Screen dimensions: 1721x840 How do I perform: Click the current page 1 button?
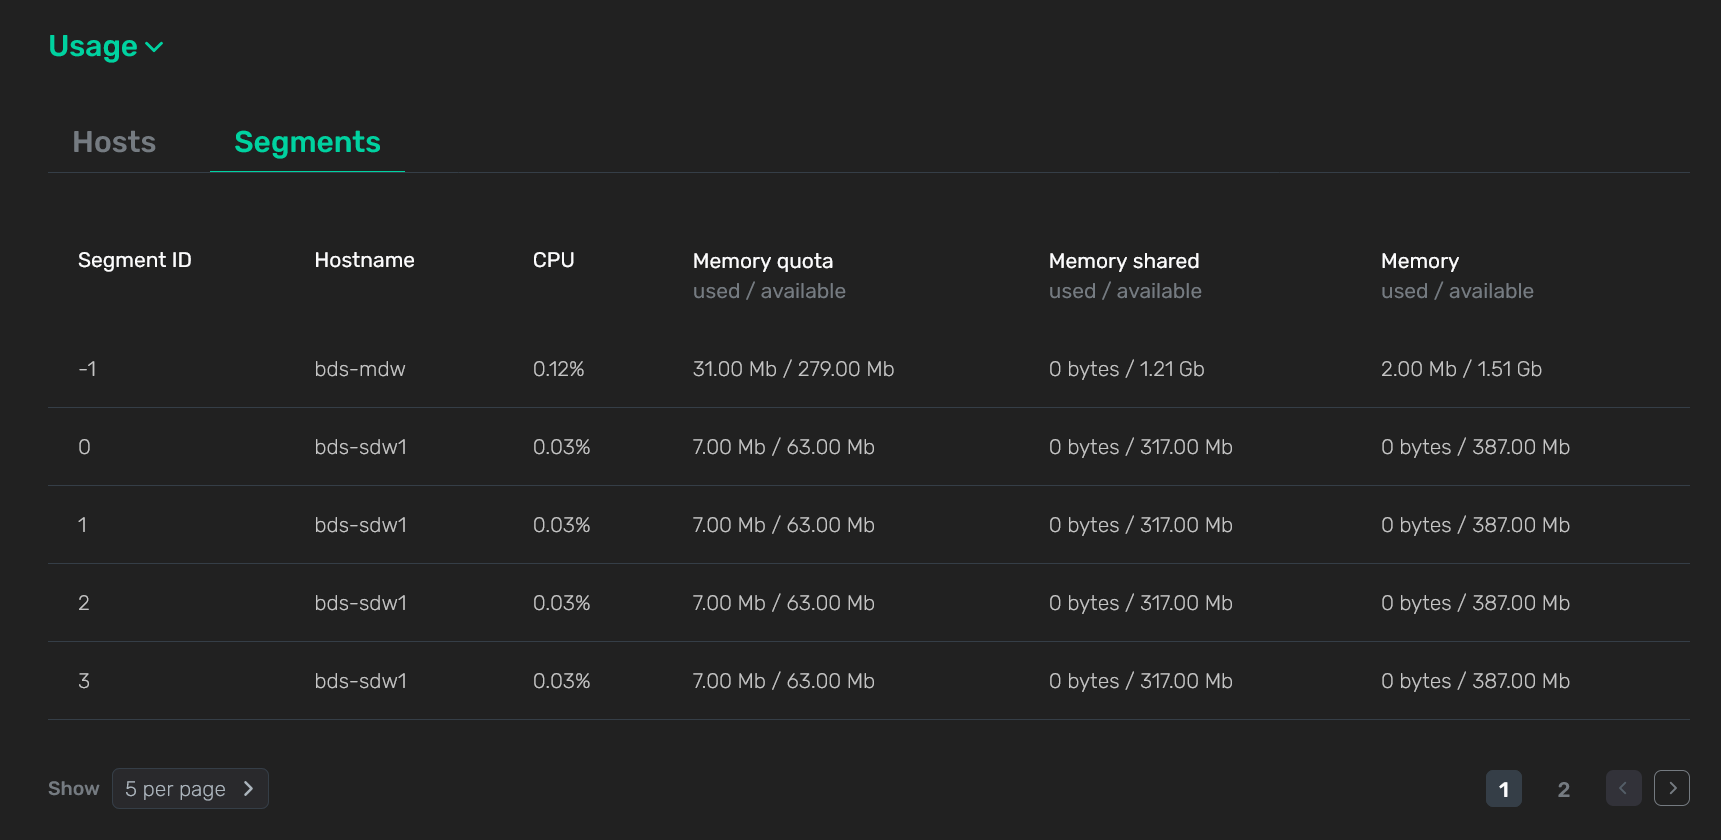pyautogui.click(x=1503, y=789)
